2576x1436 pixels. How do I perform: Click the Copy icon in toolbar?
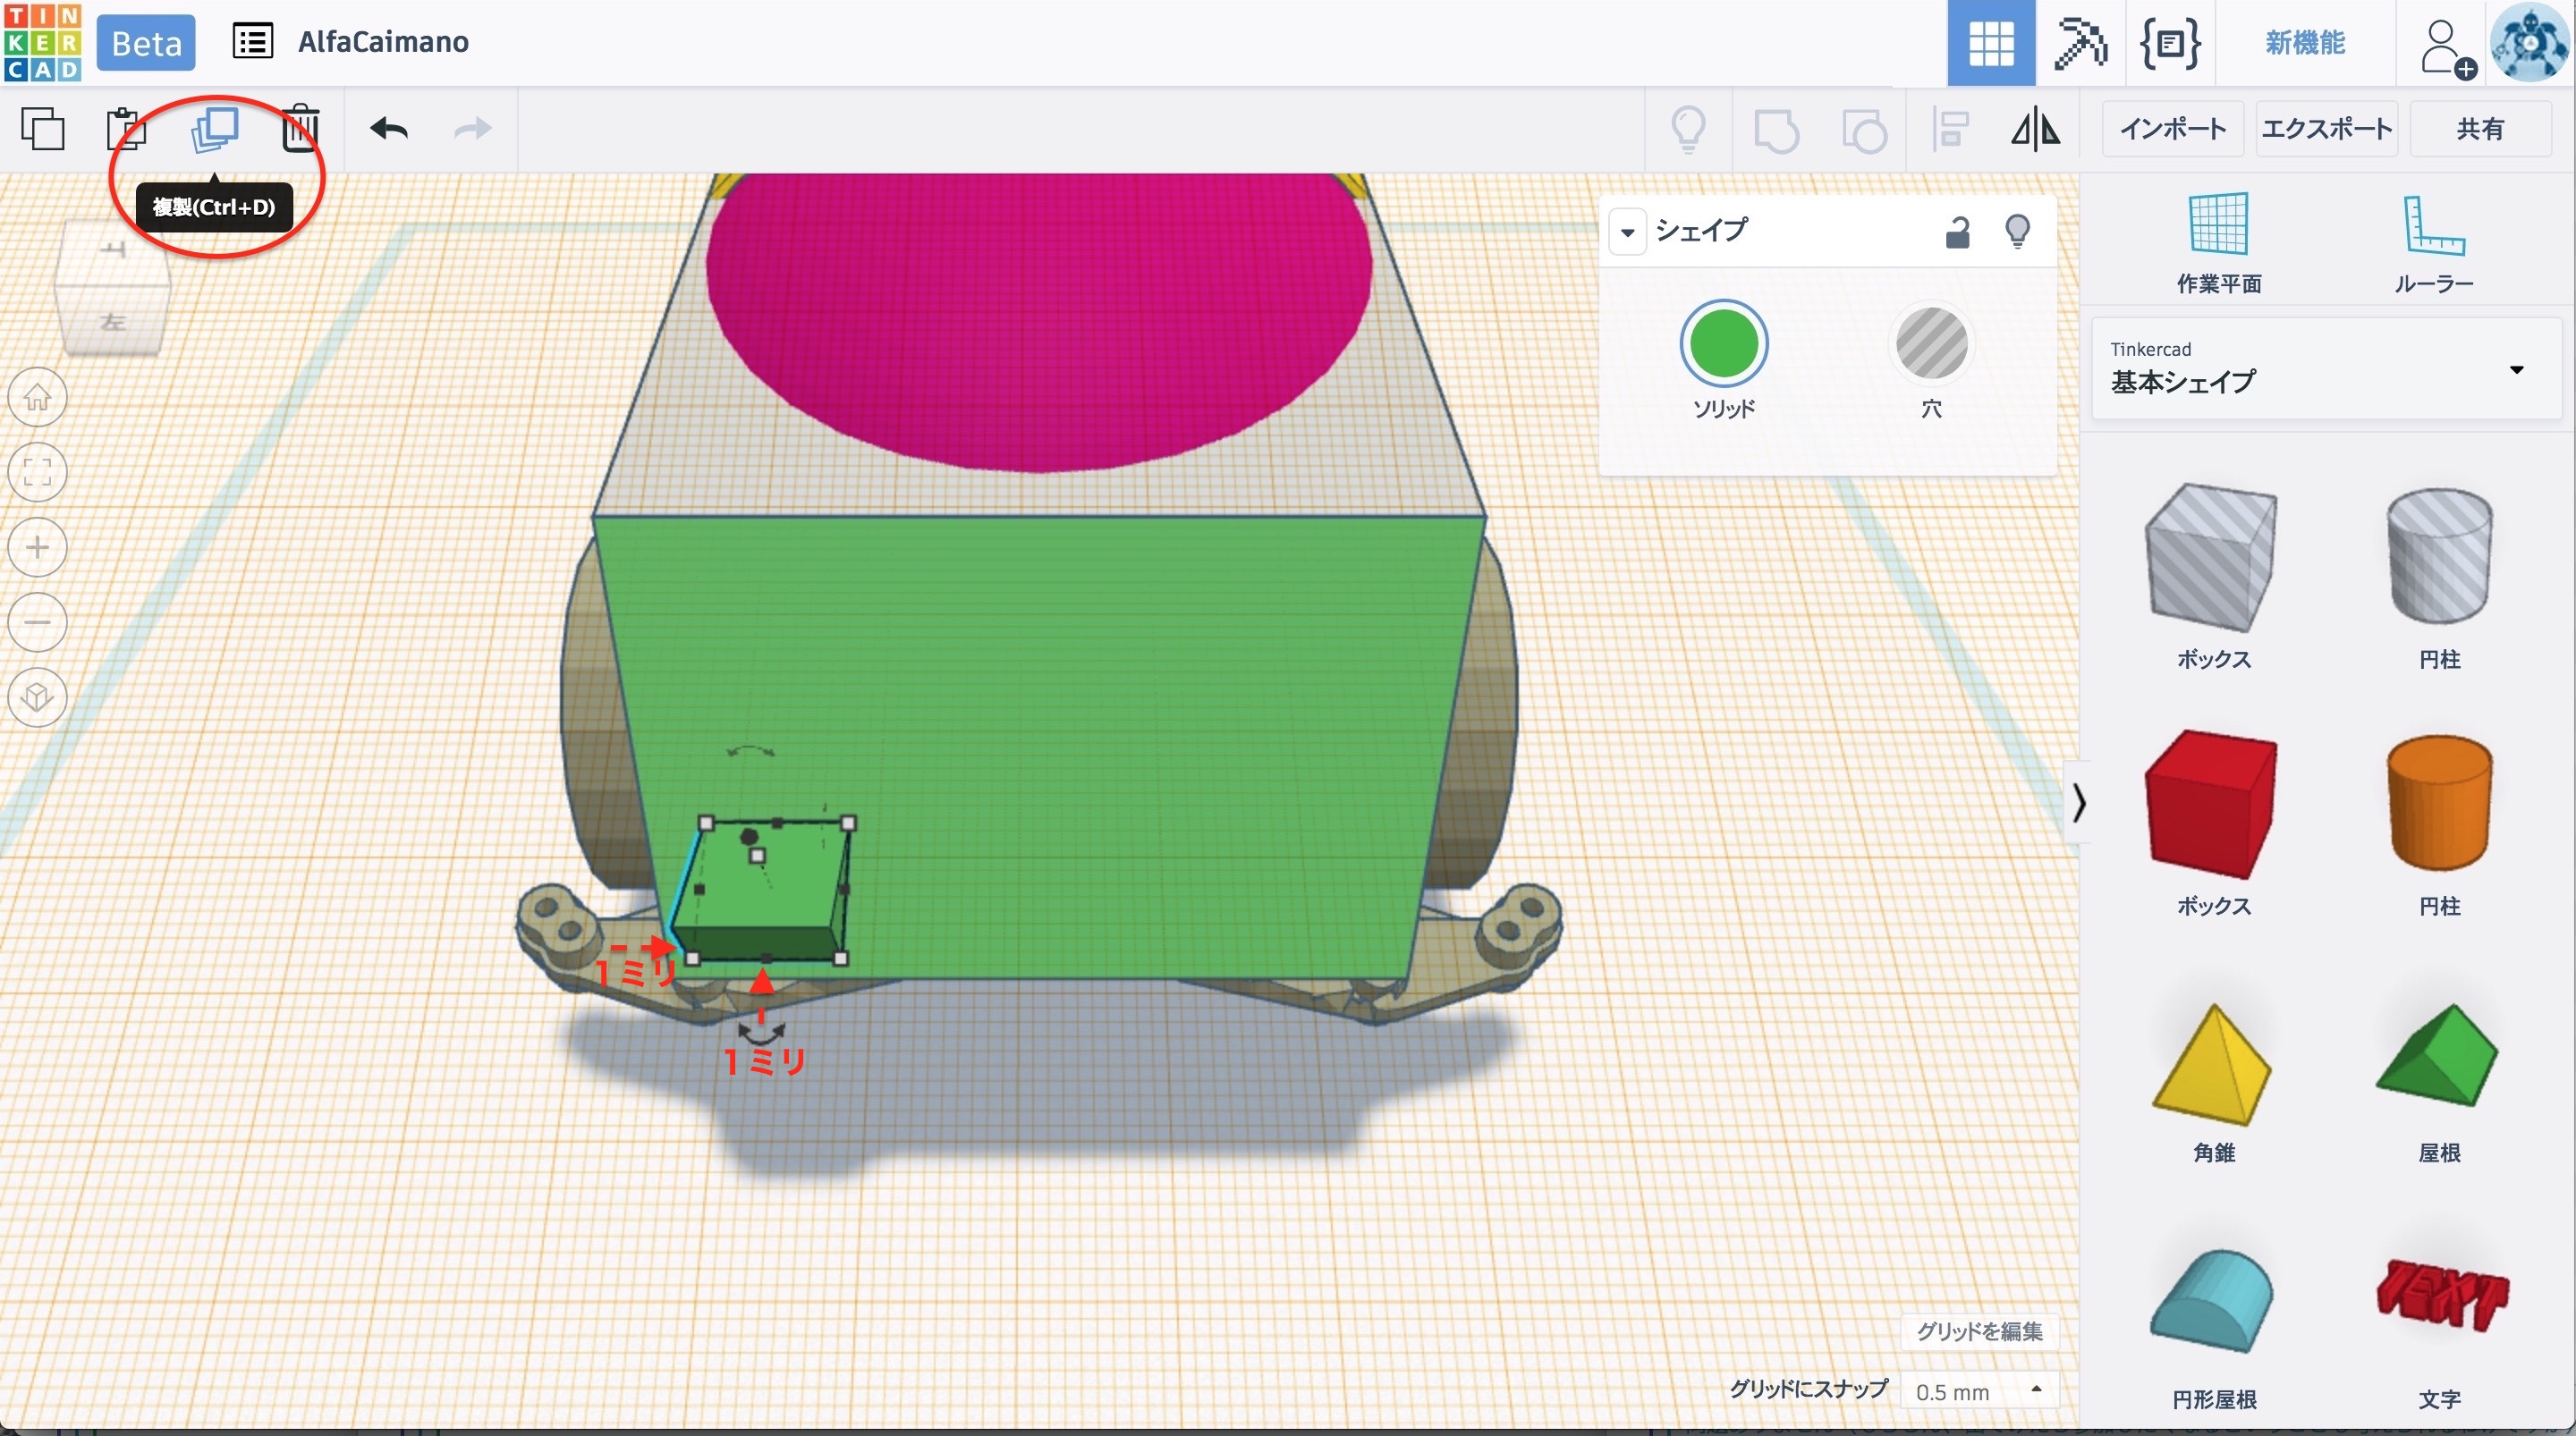point(43,129)
